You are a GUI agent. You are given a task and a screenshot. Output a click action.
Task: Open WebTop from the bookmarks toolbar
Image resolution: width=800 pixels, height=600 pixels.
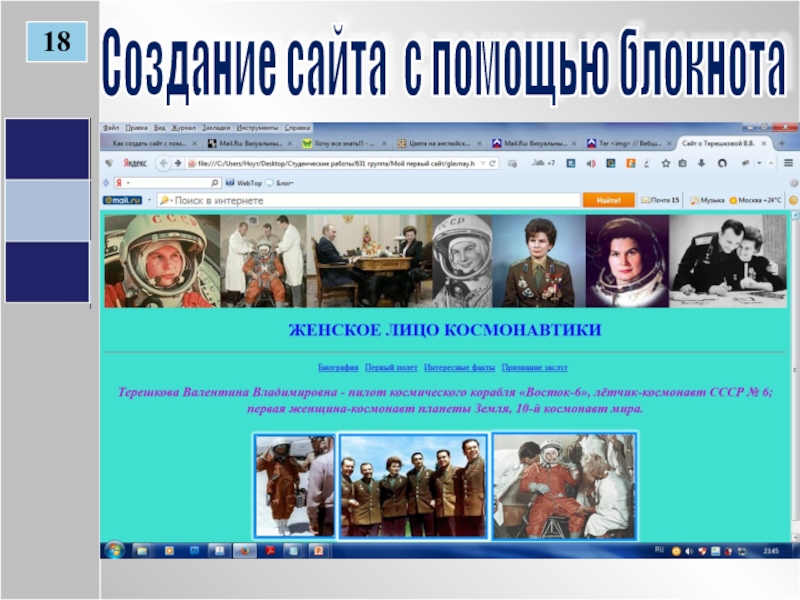click(x=244, y=183)
